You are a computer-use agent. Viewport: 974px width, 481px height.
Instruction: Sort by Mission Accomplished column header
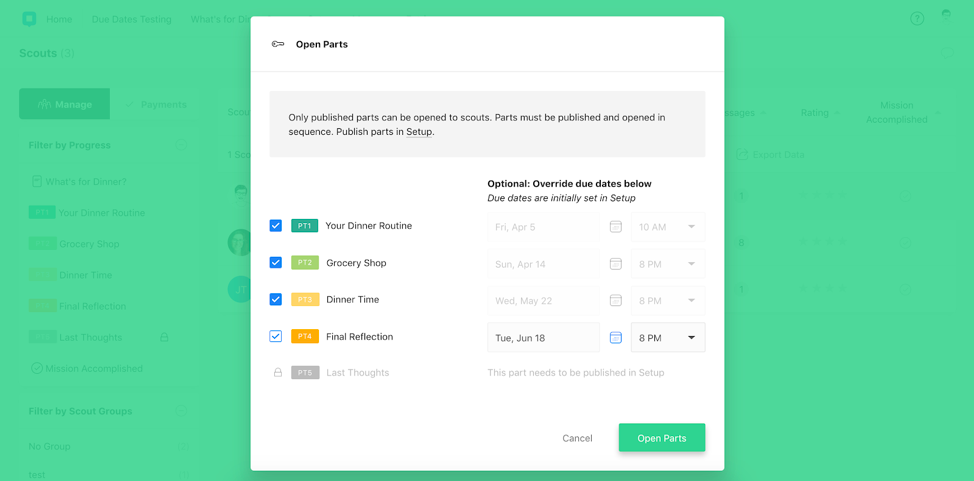[x=901, y=112]
